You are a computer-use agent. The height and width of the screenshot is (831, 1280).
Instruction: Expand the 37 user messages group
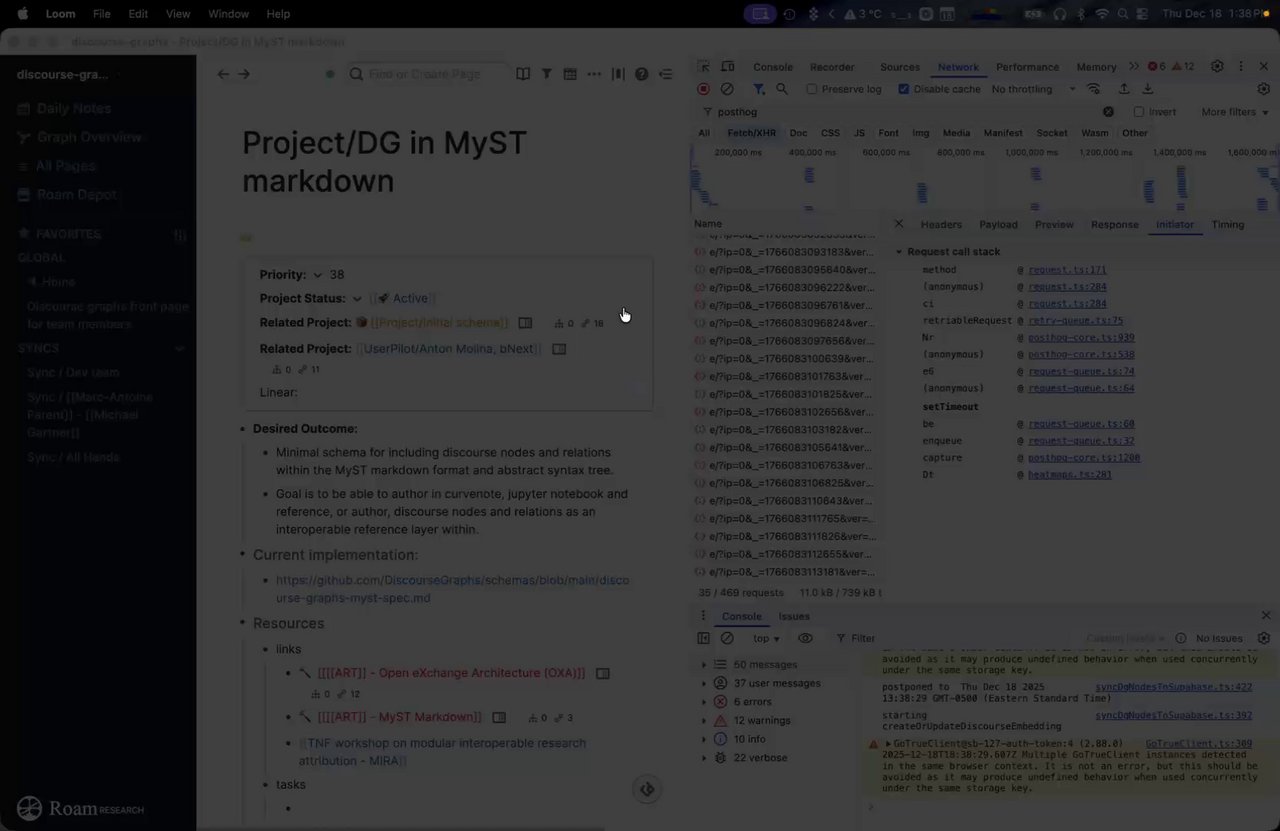[704, 683]
